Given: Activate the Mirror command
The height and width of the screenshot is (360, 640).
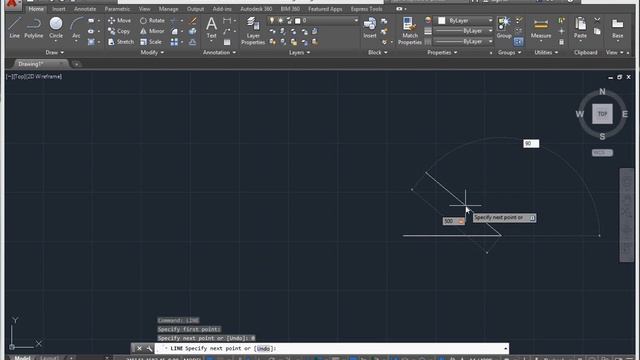Looking at the screenshot, I should 152,31.
